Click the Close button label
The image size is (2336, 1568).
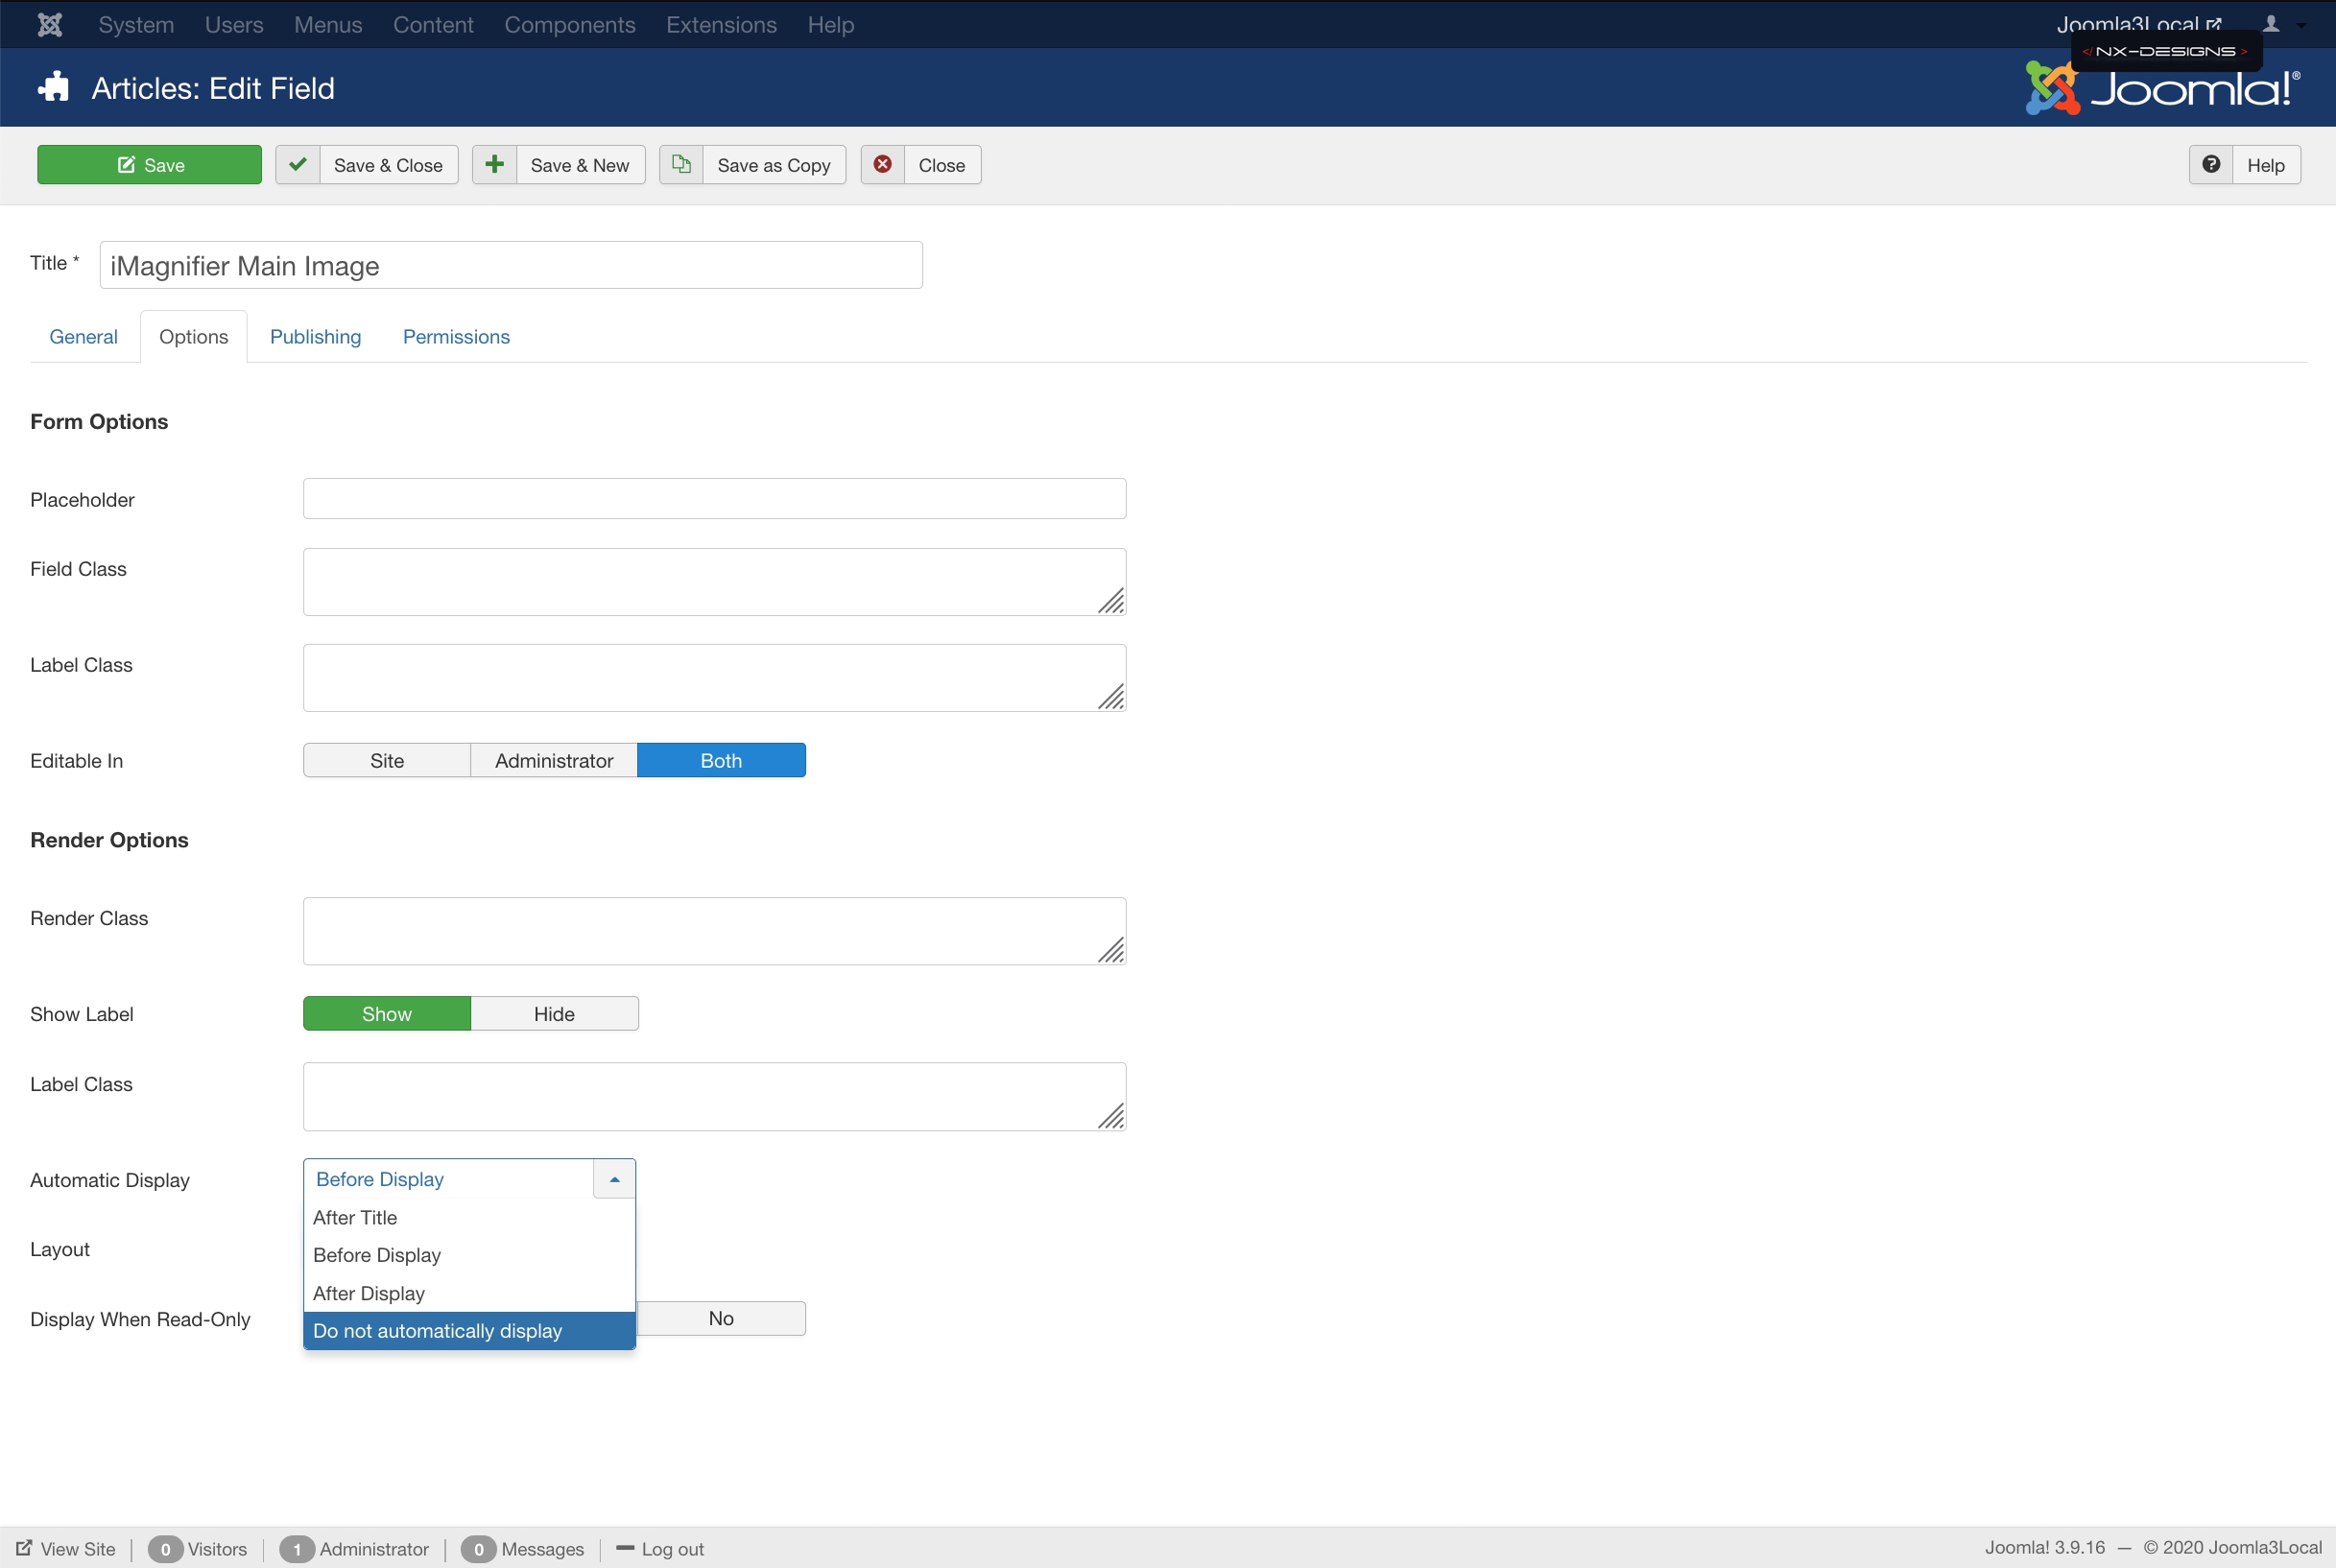[942, 165]
